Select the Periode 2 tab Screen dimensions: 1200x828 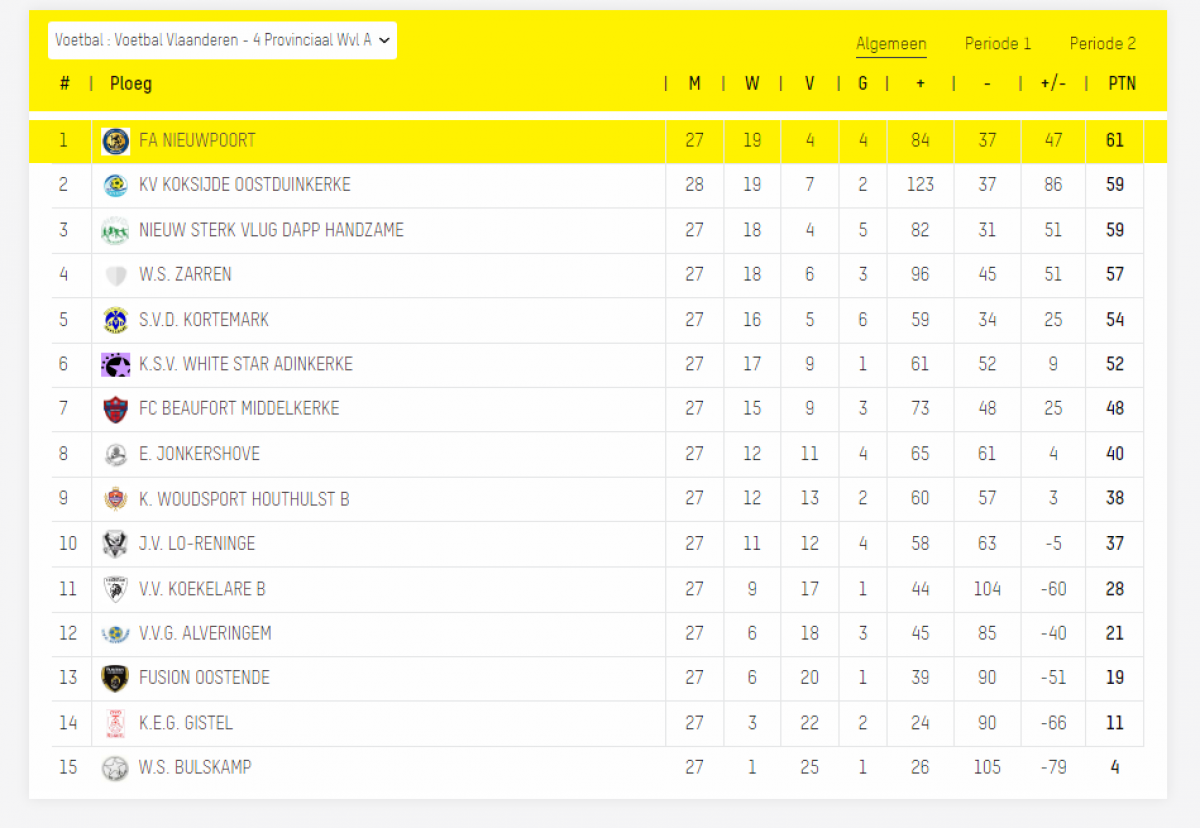tap(1103, 44)
